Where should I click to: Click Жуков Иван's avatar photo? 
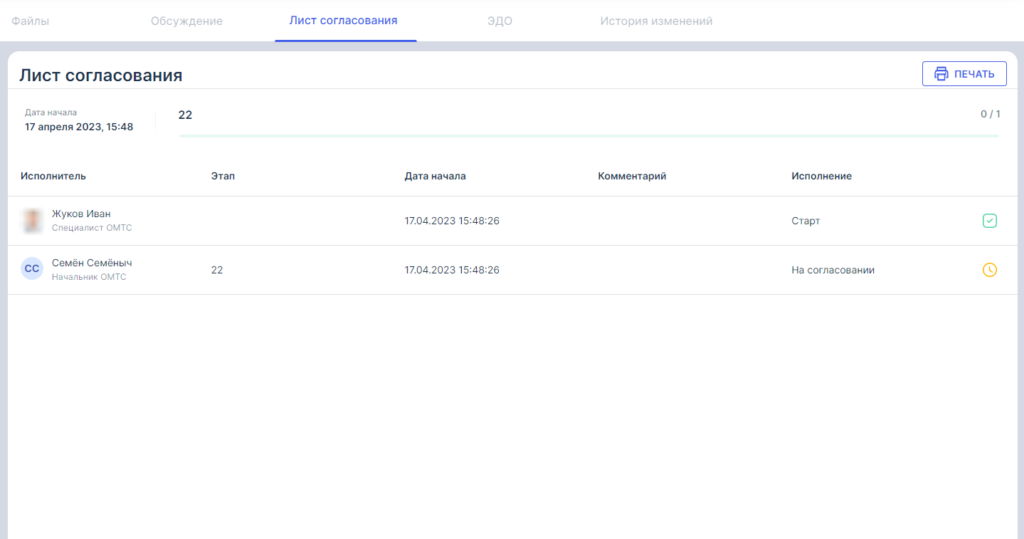tap(32, 221)
